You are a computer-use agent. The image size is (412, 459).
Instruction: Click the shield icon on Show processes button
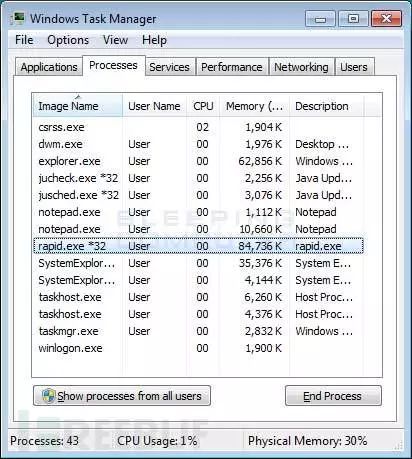(48, 396)
